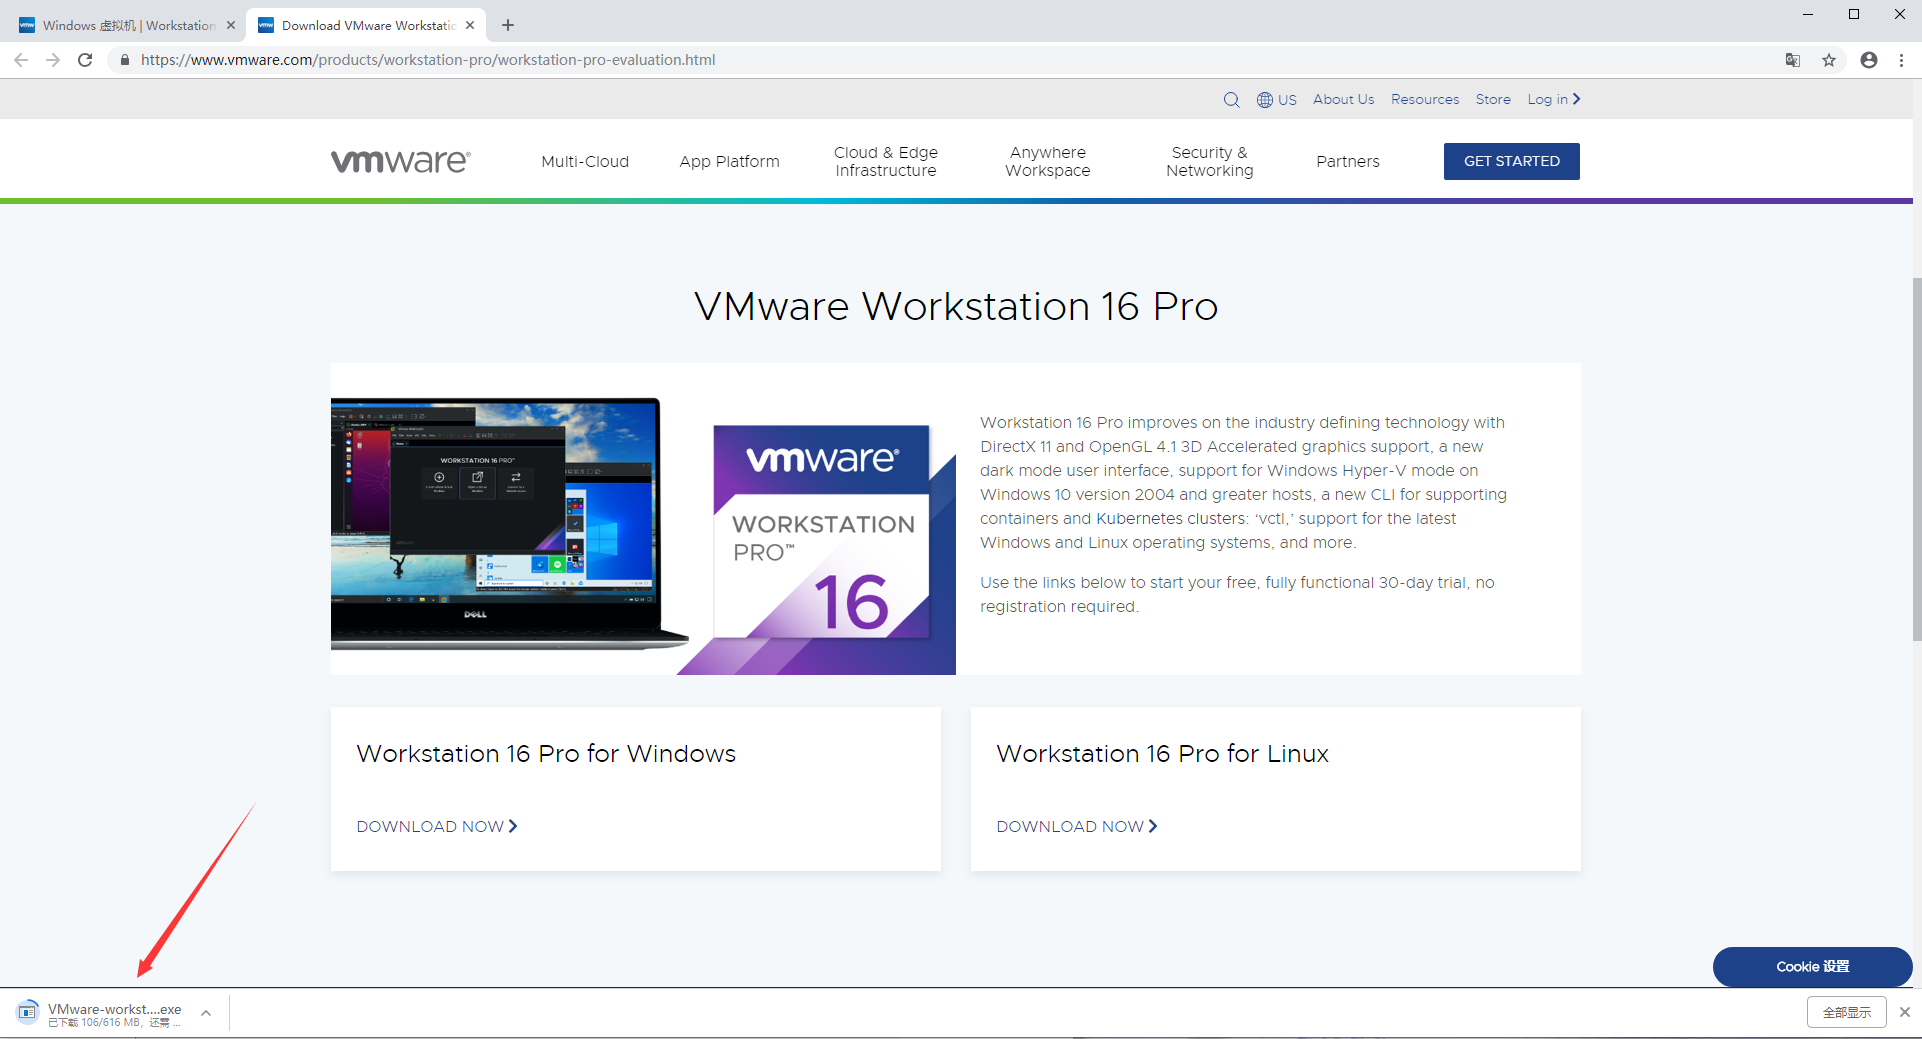
Task: Click the GET STARTED button
Action: (1511, 161)
